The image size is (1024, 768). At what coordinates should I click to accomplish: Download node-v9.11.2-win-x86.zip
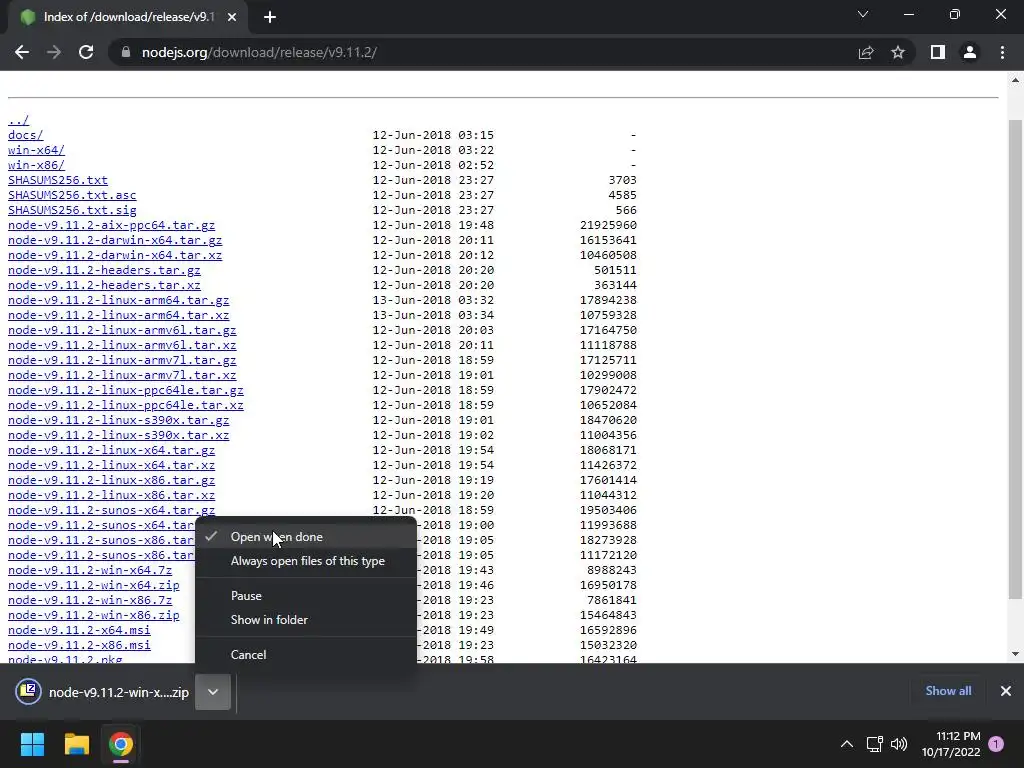pyautogui.click(x=94, y=616)
